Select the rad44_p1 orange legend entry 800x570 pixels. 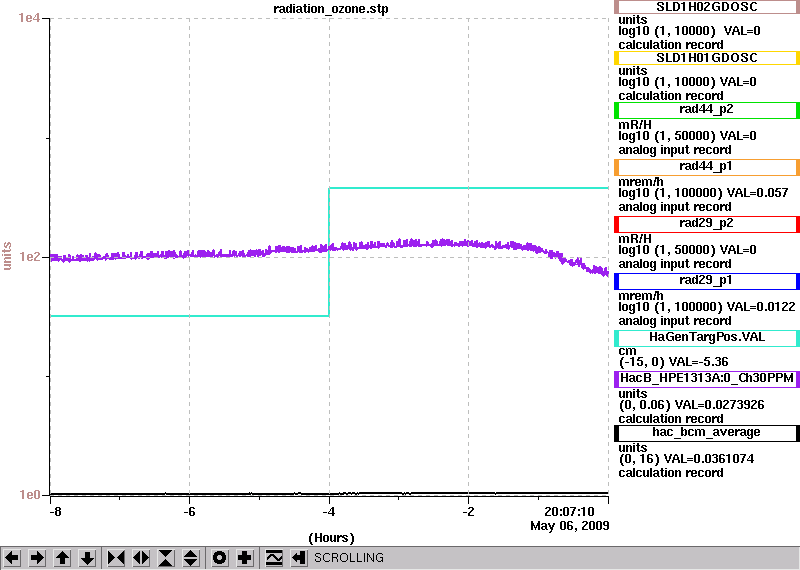coord(707,167)
